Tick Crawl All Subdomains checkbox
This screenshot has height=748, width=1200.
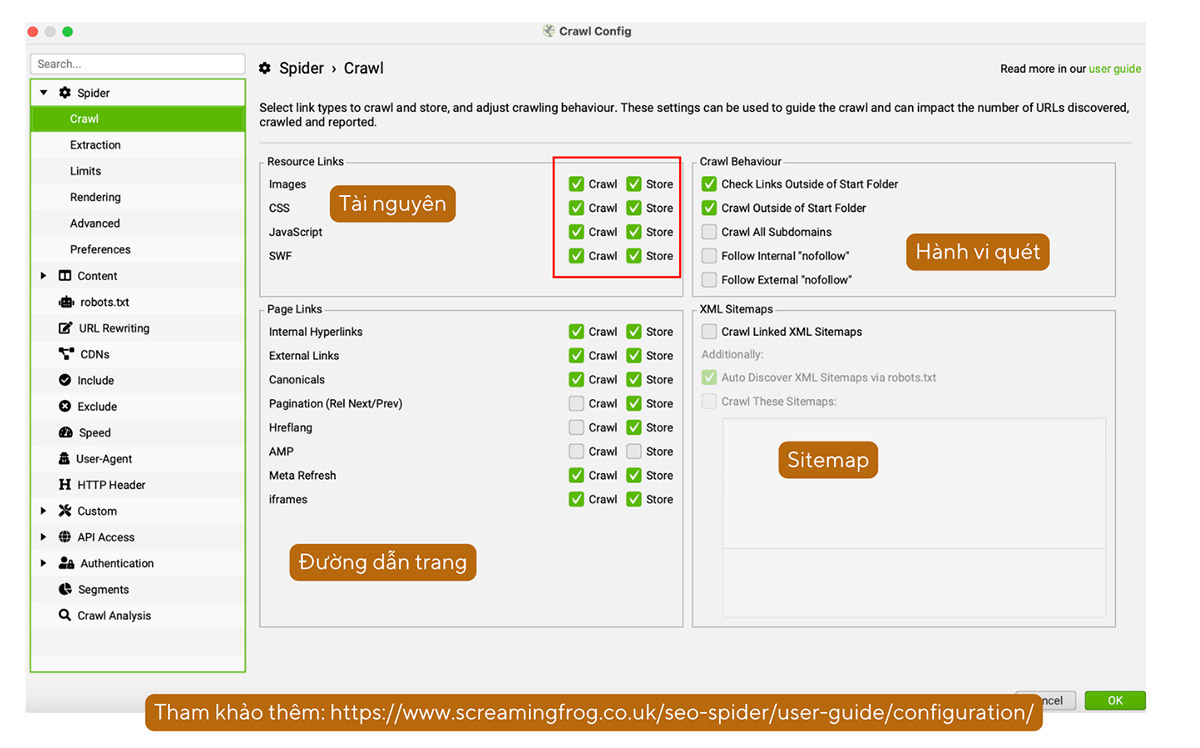(x=709, y=232)
